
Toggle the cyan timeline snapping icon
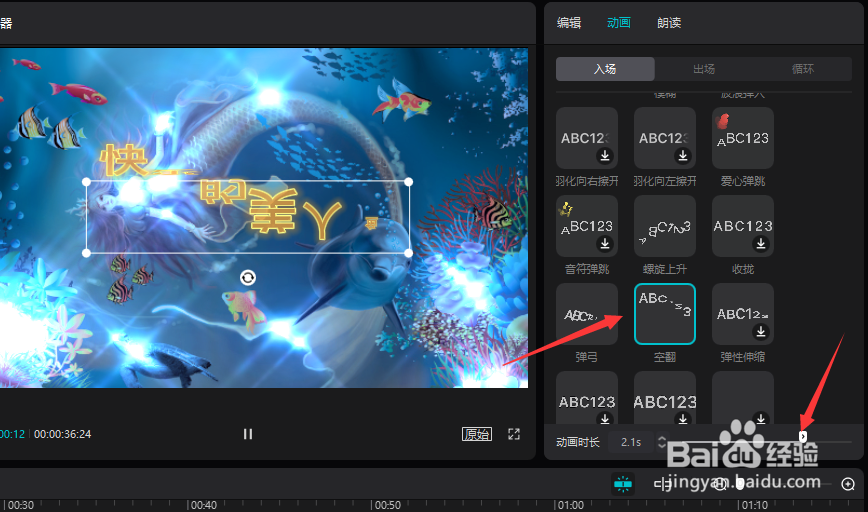tap(623, 484)
